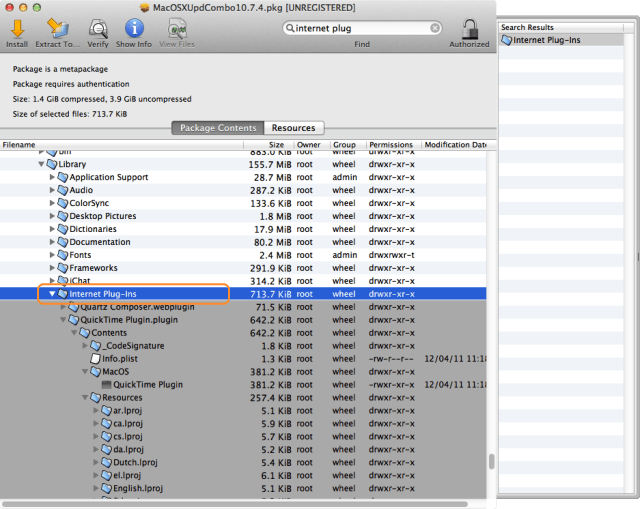Expand the Desktop Pictures folder
The height and width of the screenshot is (509, 640).
tap(52, 216)
